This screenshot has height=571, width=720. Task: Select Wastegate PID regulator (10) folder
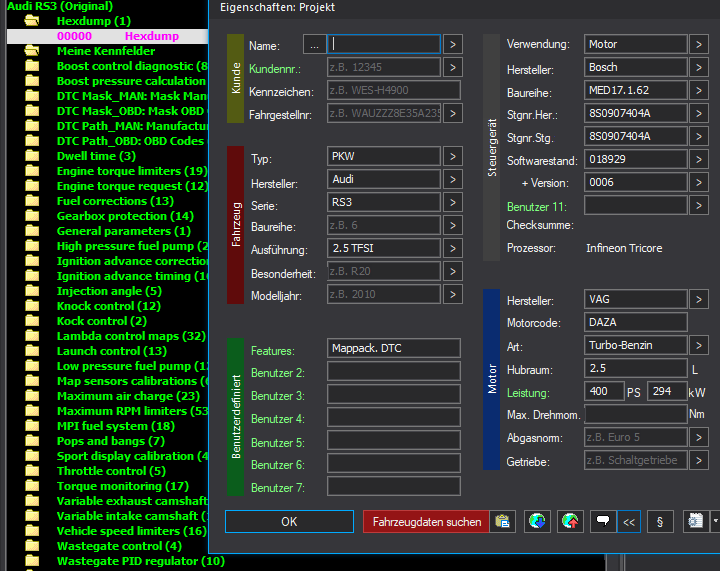(x=141, y=561)
